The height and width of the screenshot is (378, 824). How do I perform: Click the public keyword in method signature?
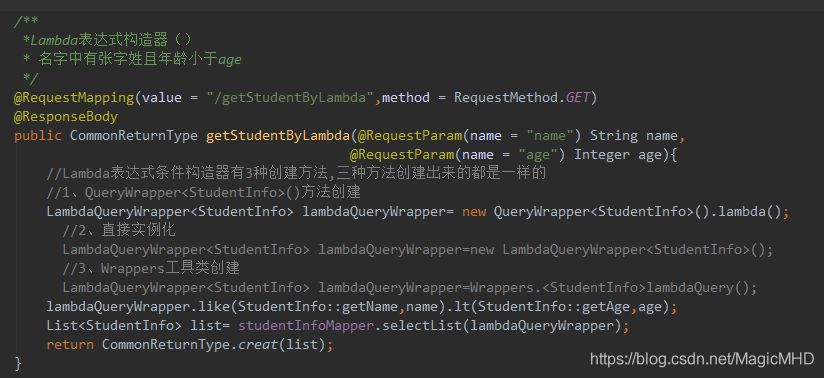click(38, 136)
